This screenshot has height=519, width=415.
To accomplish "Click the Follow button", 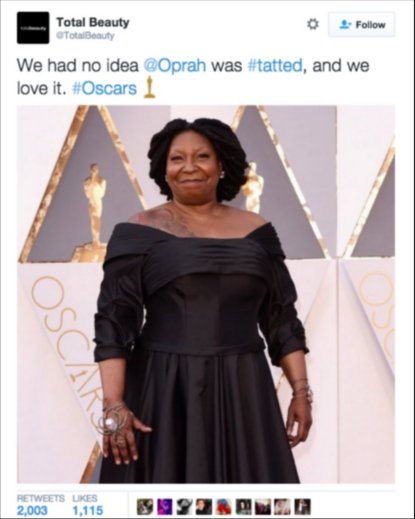I will pos(362,25).
